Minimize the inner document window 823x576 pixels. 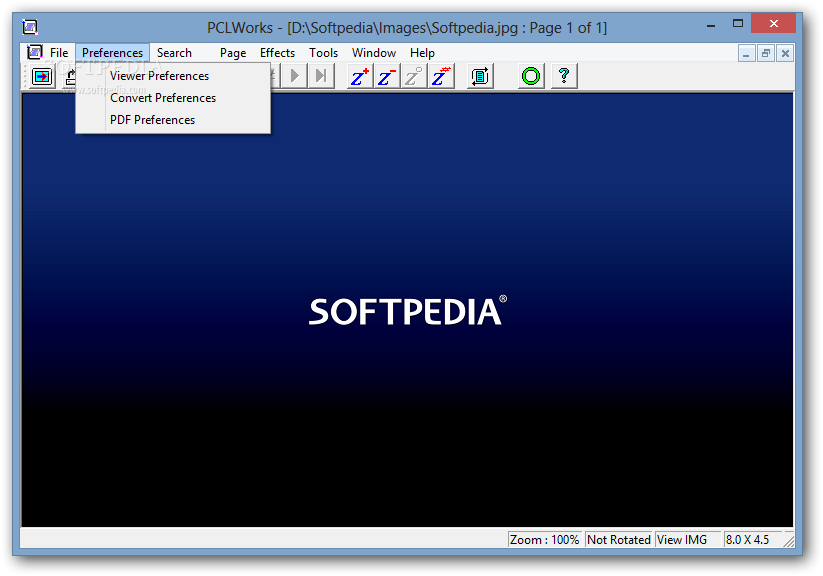click(x=746, y=54)
